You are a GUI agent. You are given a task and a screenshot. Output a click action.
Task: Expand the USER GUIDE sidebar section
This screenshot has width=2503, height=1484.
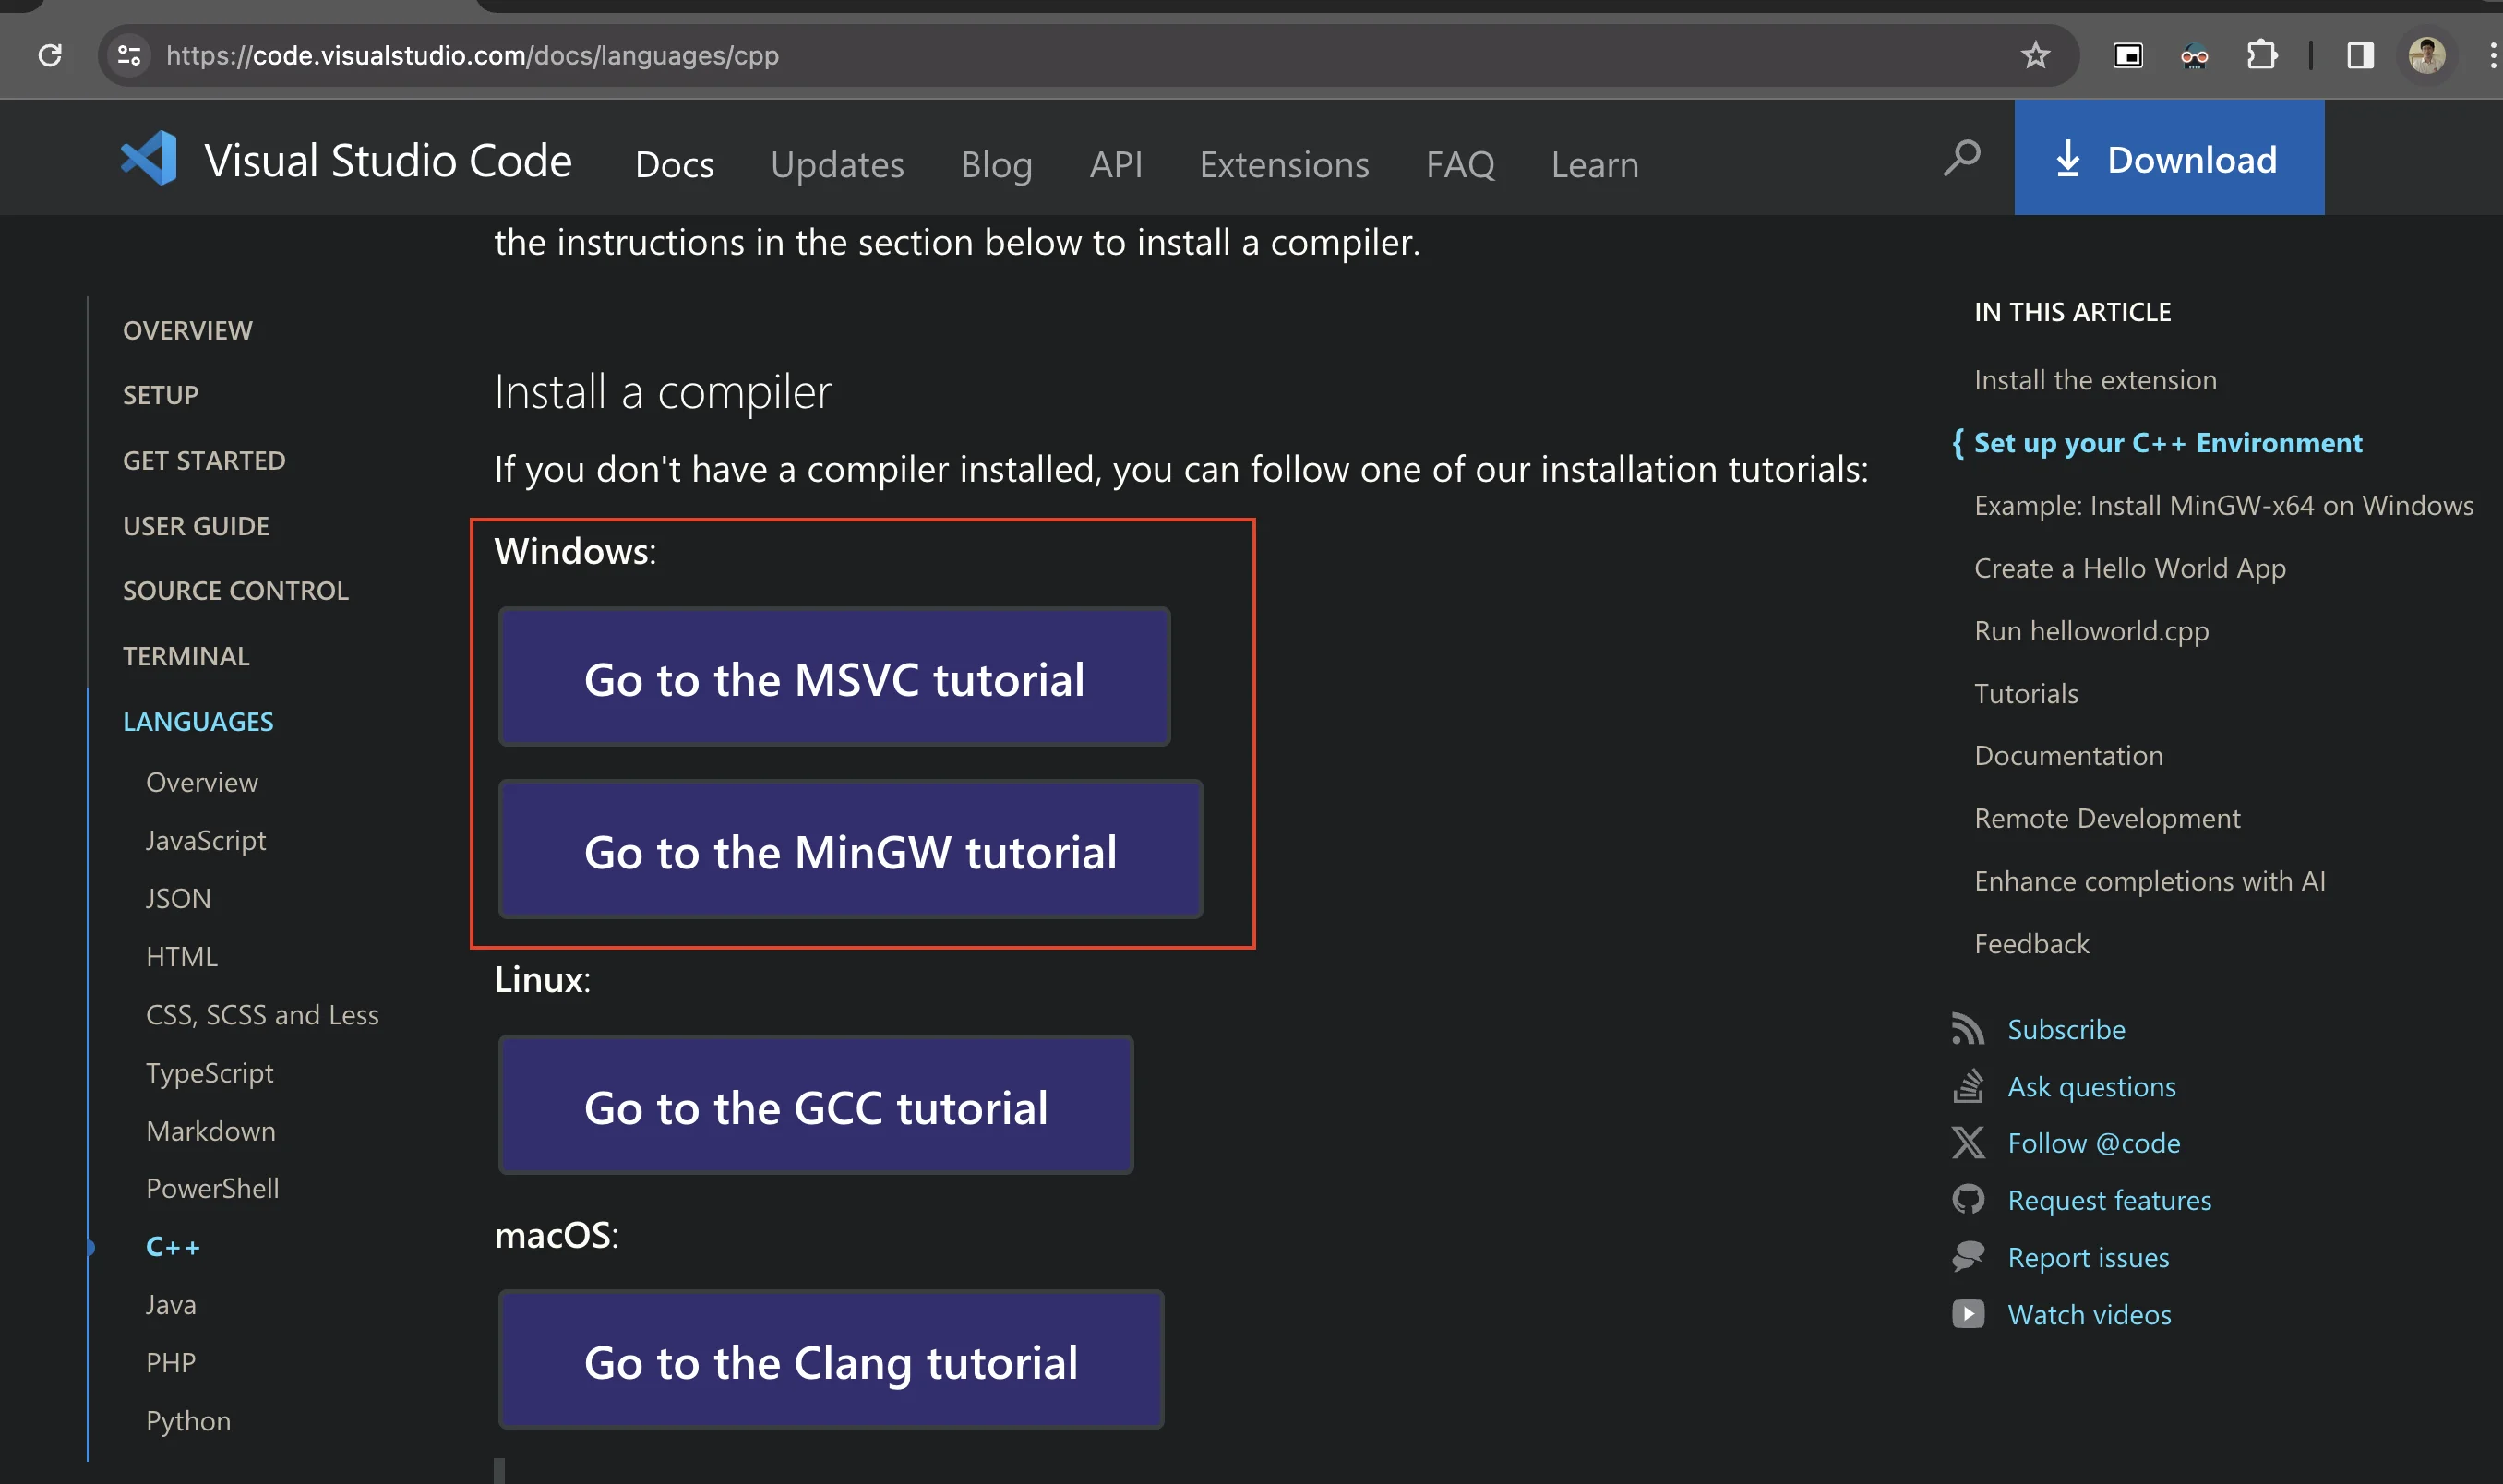(x=196, y=526)
